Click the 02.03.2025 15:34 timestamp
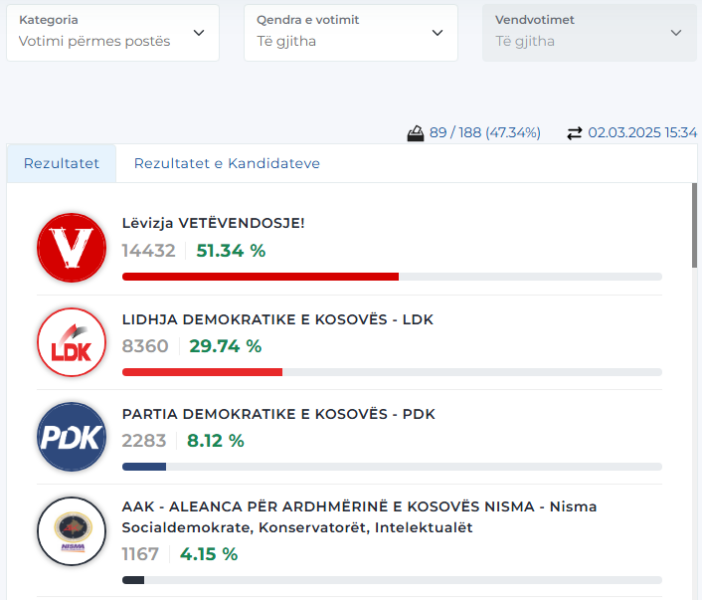The height and width of the screenshot is (600, 702). 642,133
